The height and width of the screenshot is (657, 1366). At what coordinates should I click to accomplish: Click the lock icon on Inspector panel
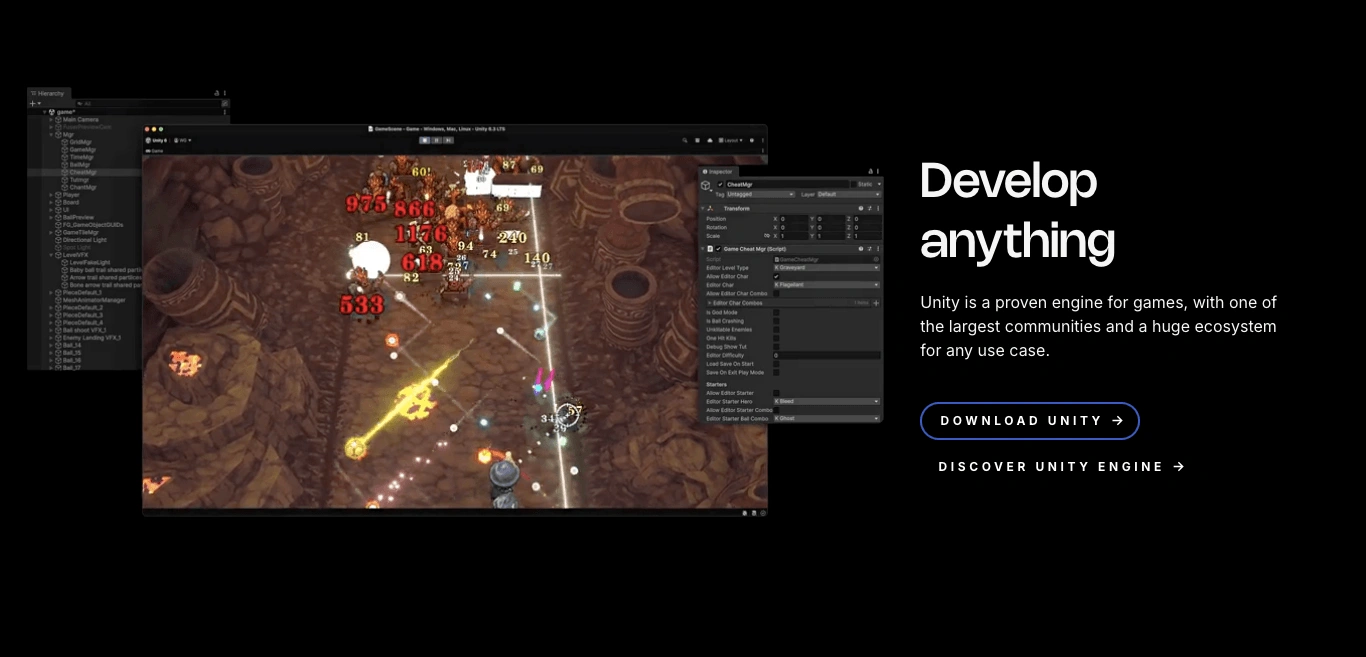[x=870, y=172]
